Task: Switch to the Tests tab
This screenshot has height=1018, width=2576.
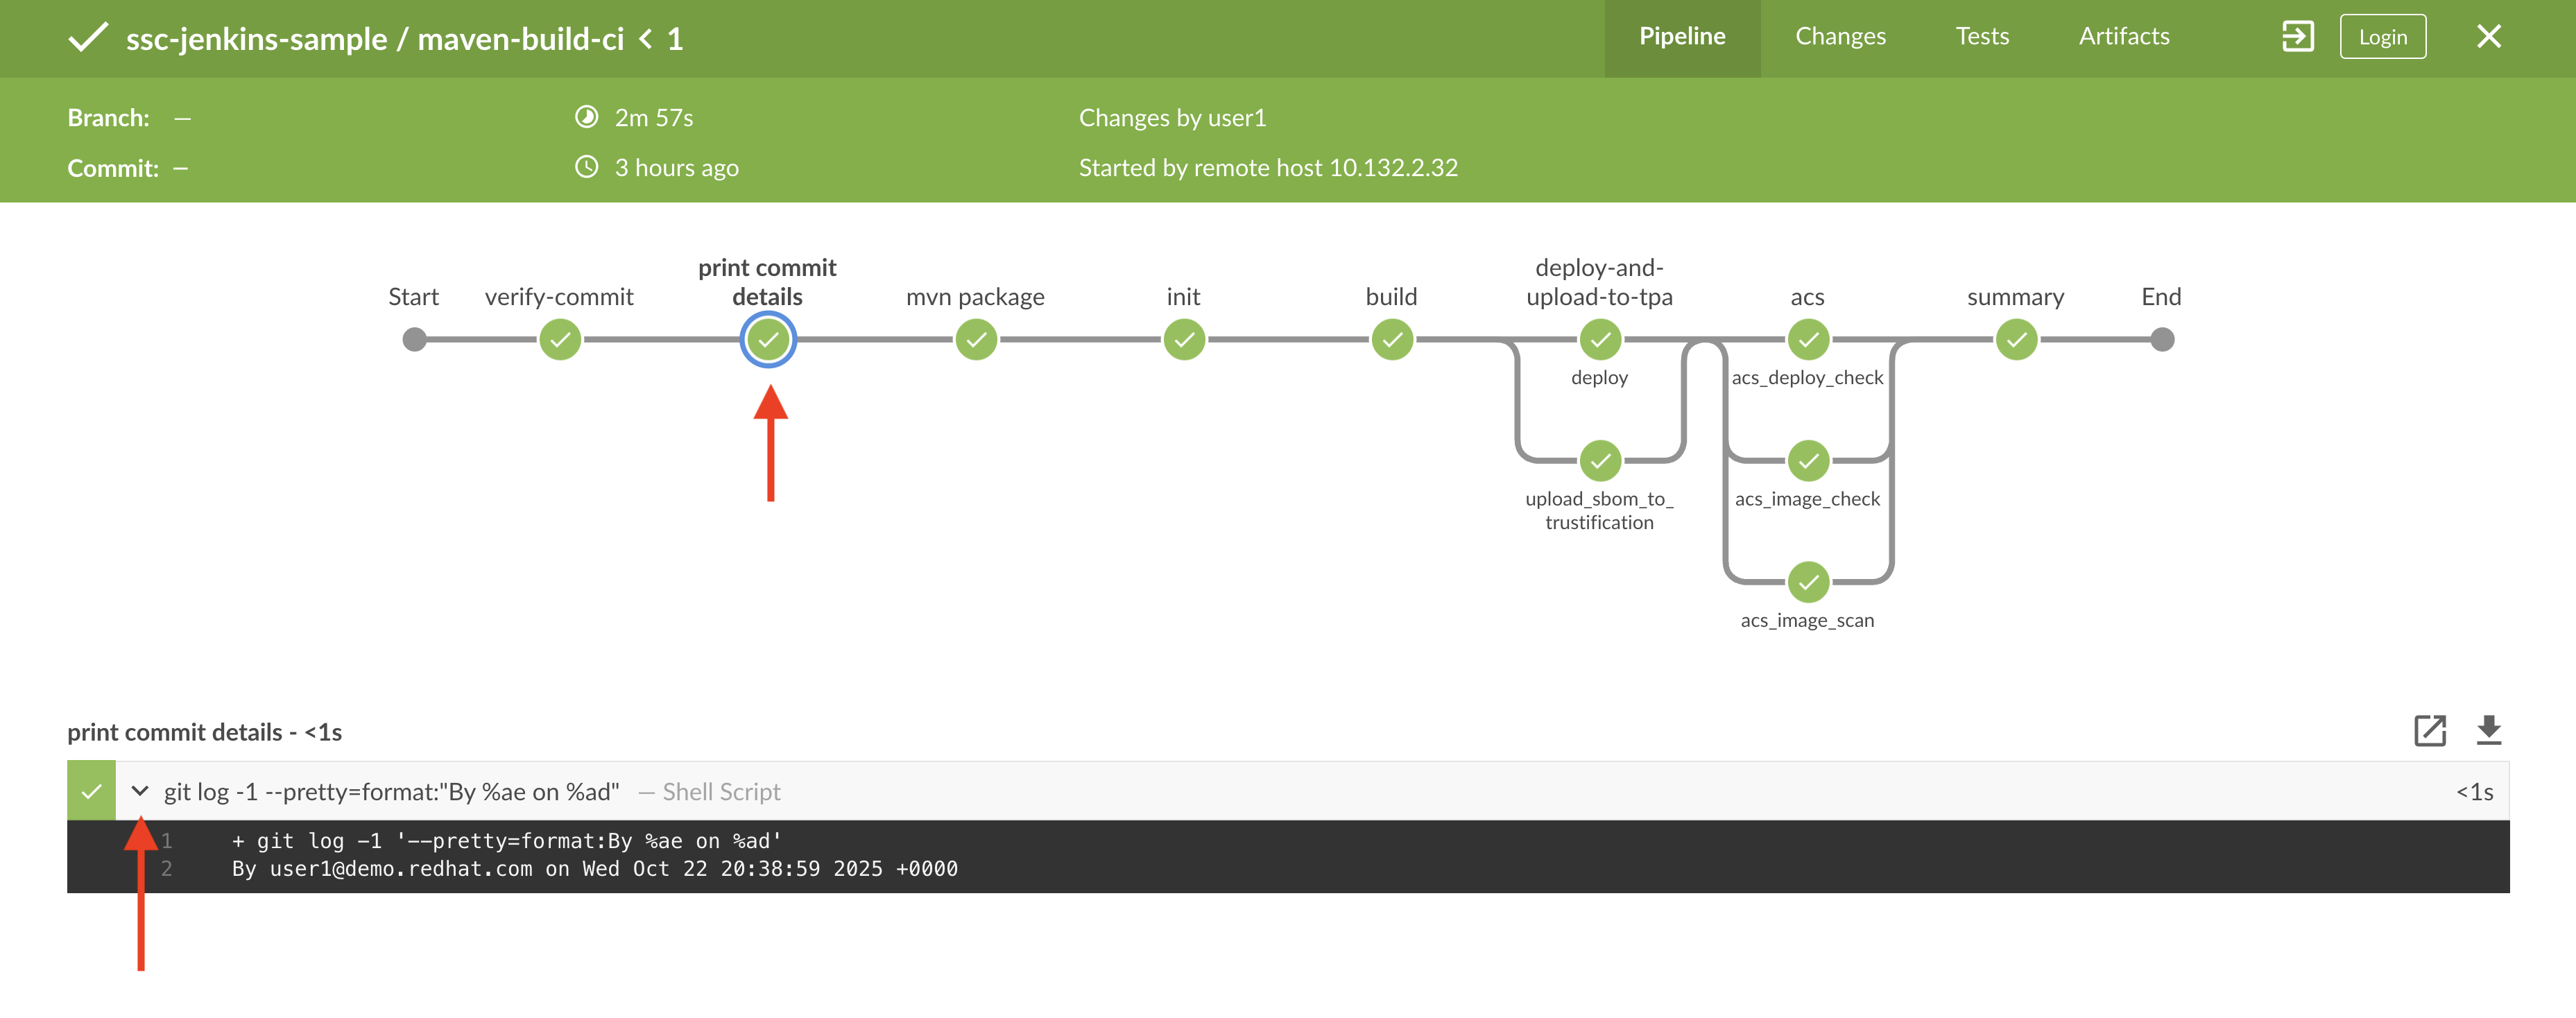Action: coord(1982,37)
